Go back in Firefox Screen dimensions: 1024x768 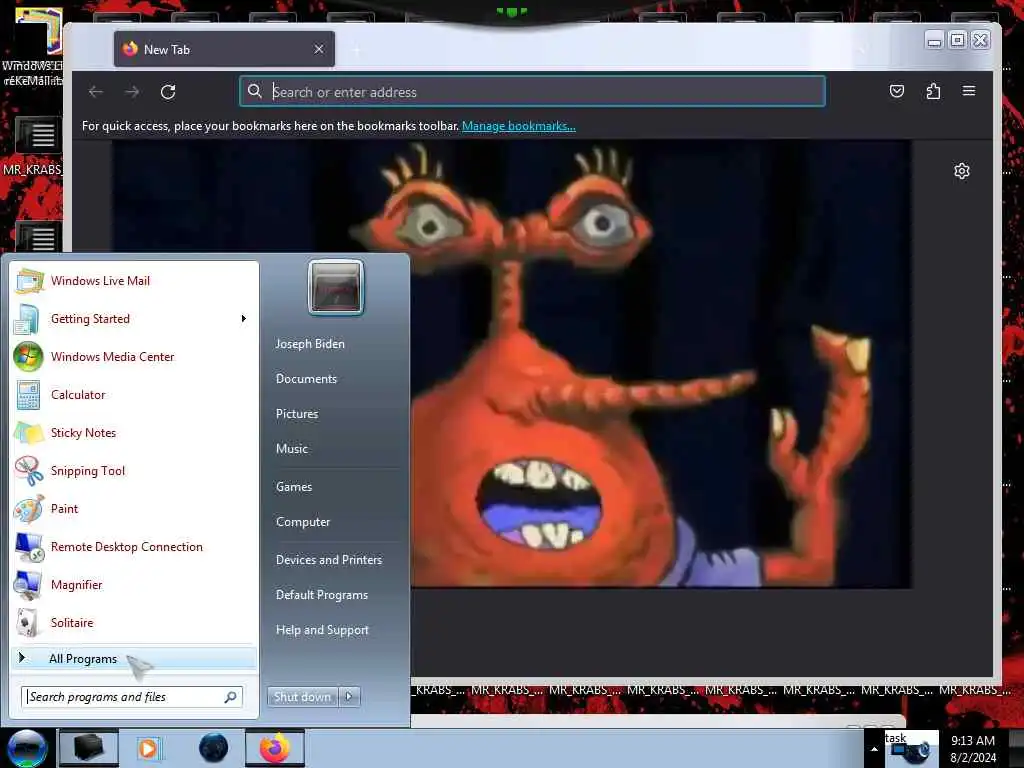coord(96,92)
